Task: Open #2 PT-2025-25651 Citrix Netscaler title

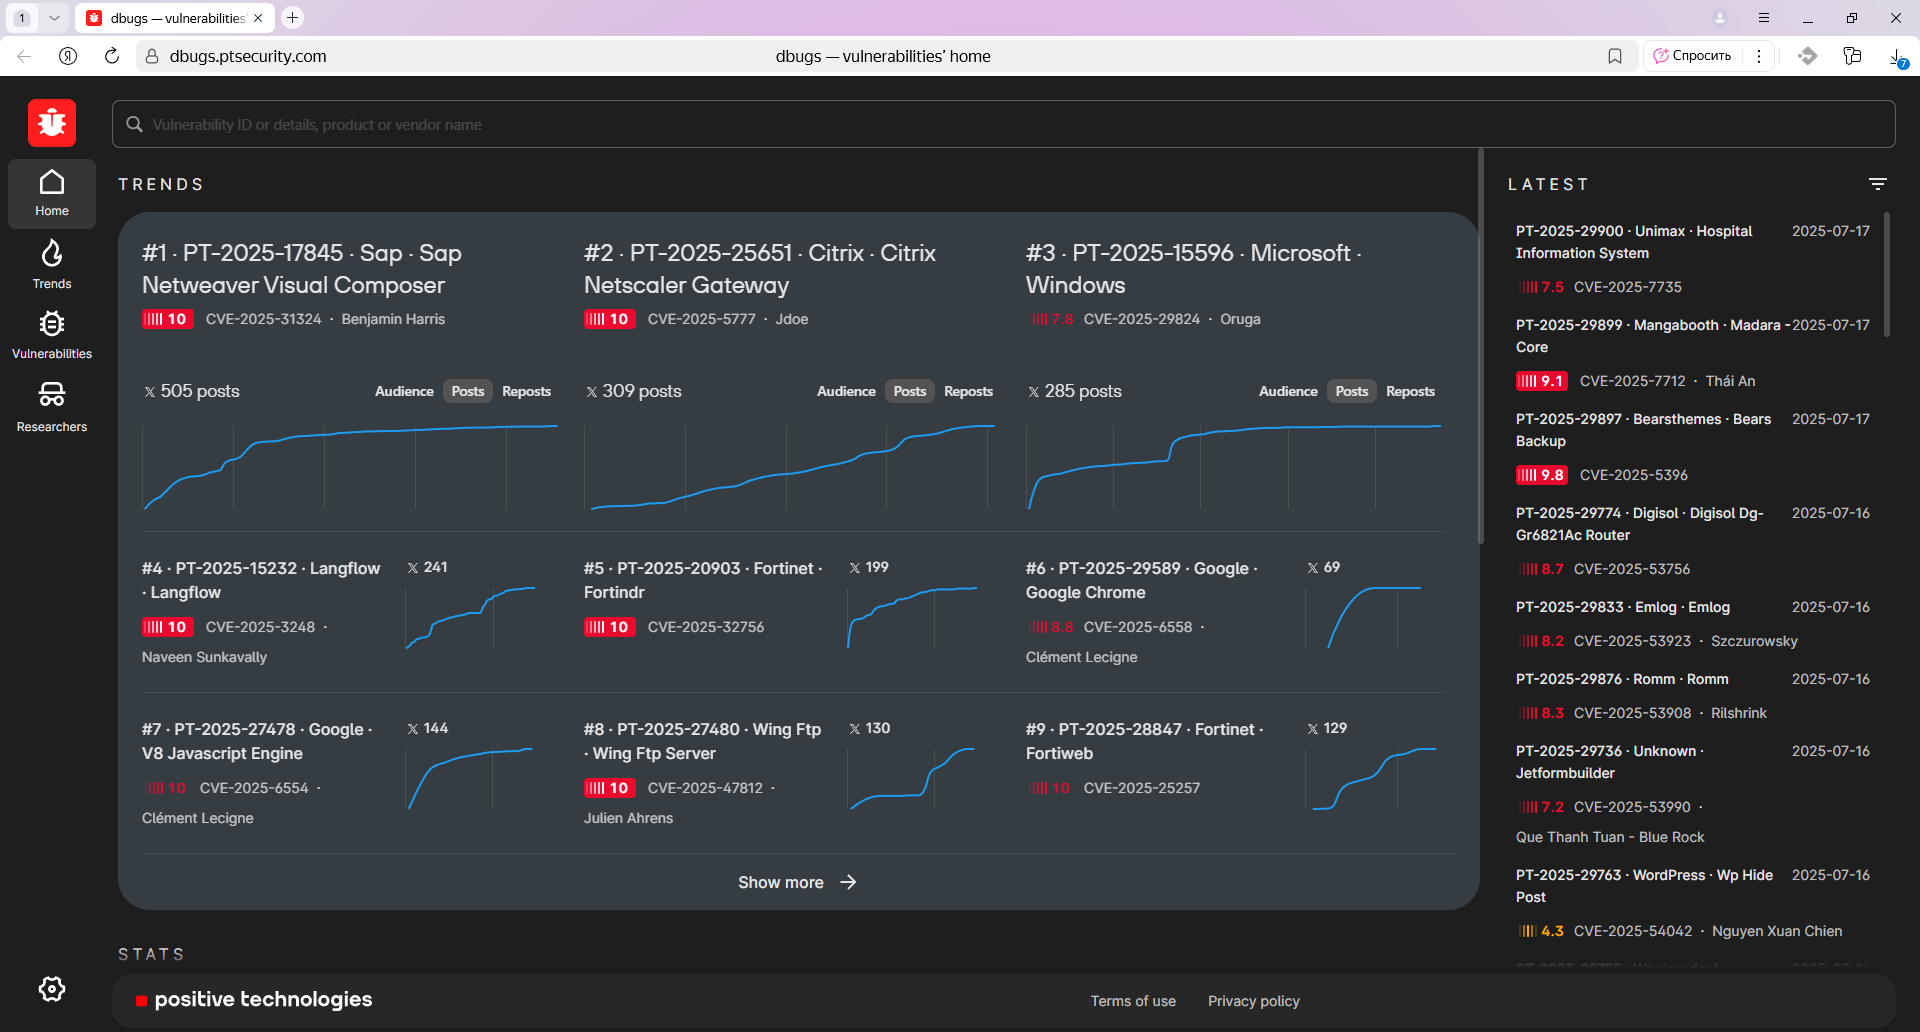Action: pyautogui.click(x=760, y=269)
